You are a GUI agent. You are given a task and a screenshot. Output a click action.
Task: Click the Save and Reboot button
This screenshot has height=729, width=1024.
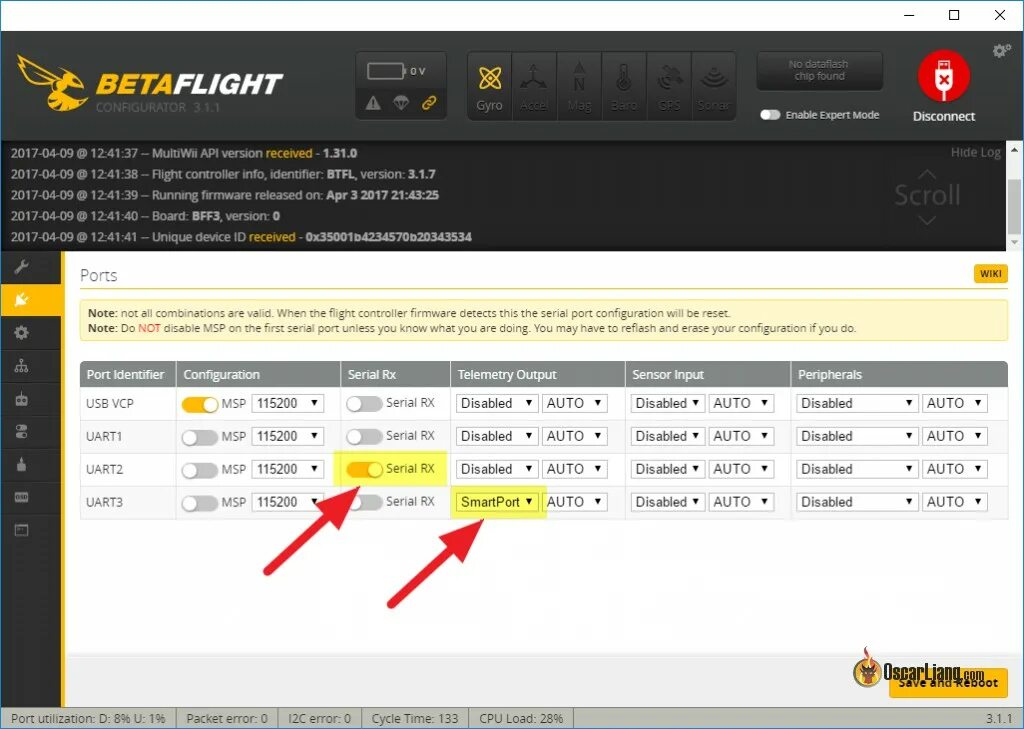(x=948, y=683)
